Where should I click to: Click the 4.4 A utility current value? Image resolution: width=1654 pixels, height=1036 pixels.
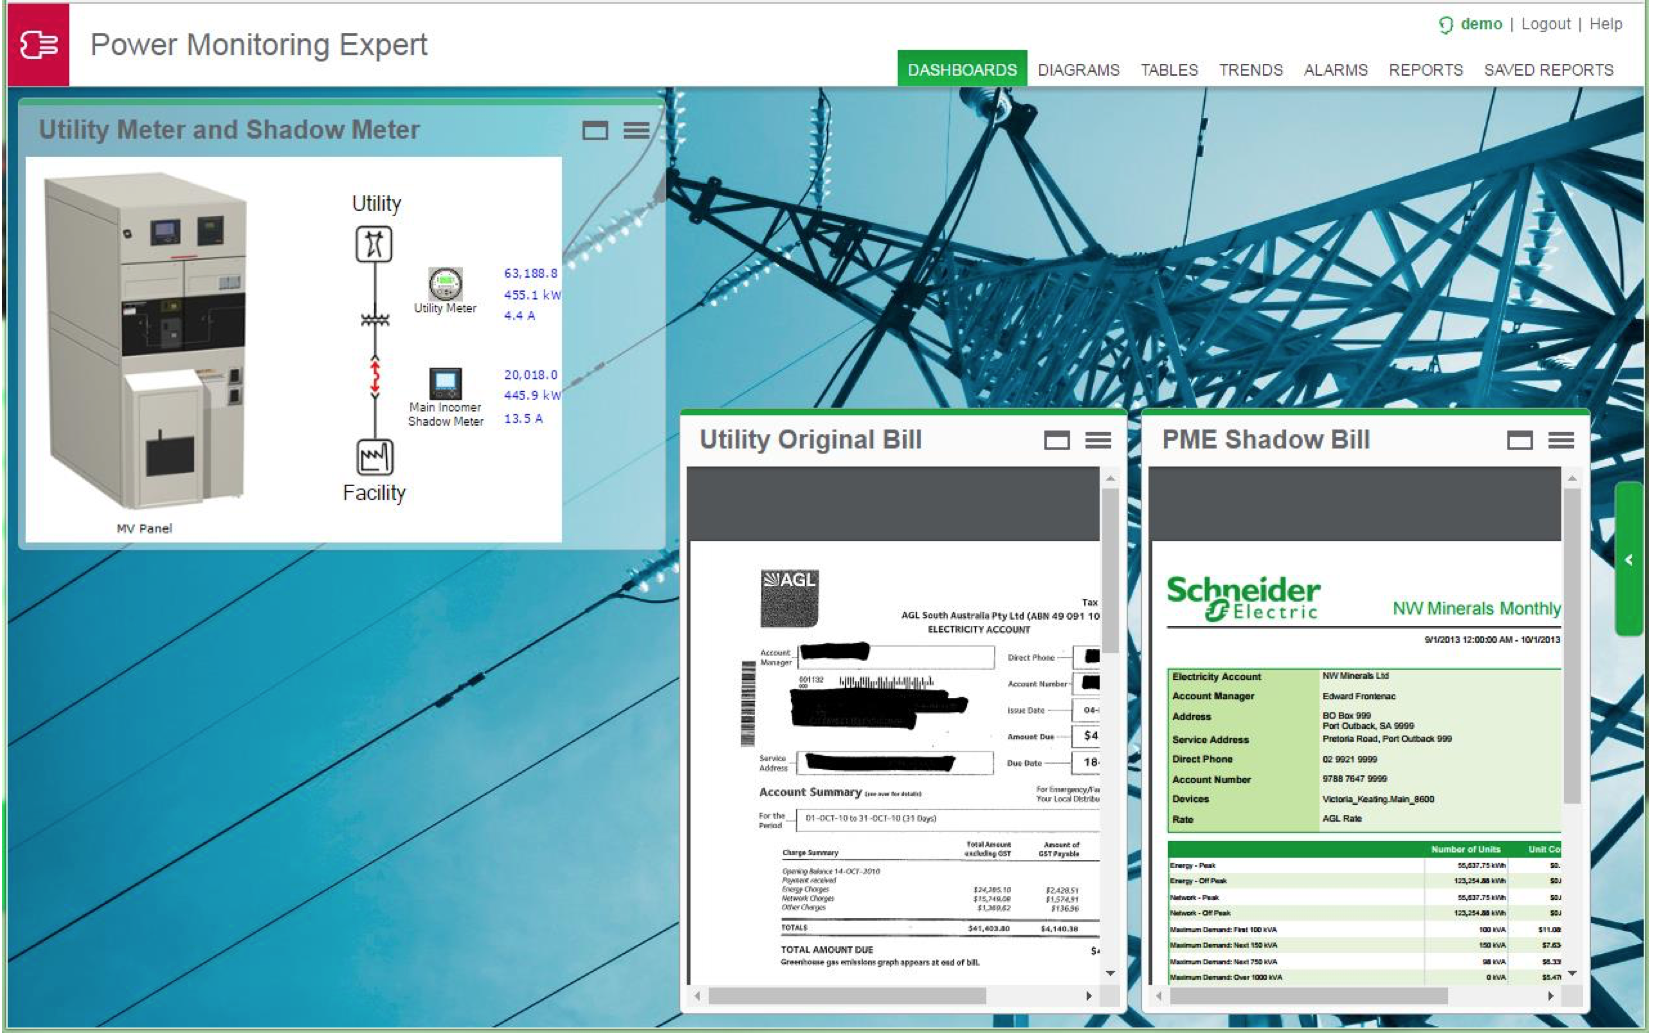tap(519, 316)
